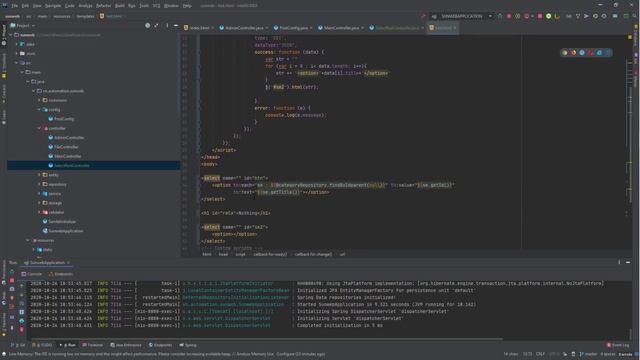Hide the Run tool window with minimize icon

click(628, 262)
